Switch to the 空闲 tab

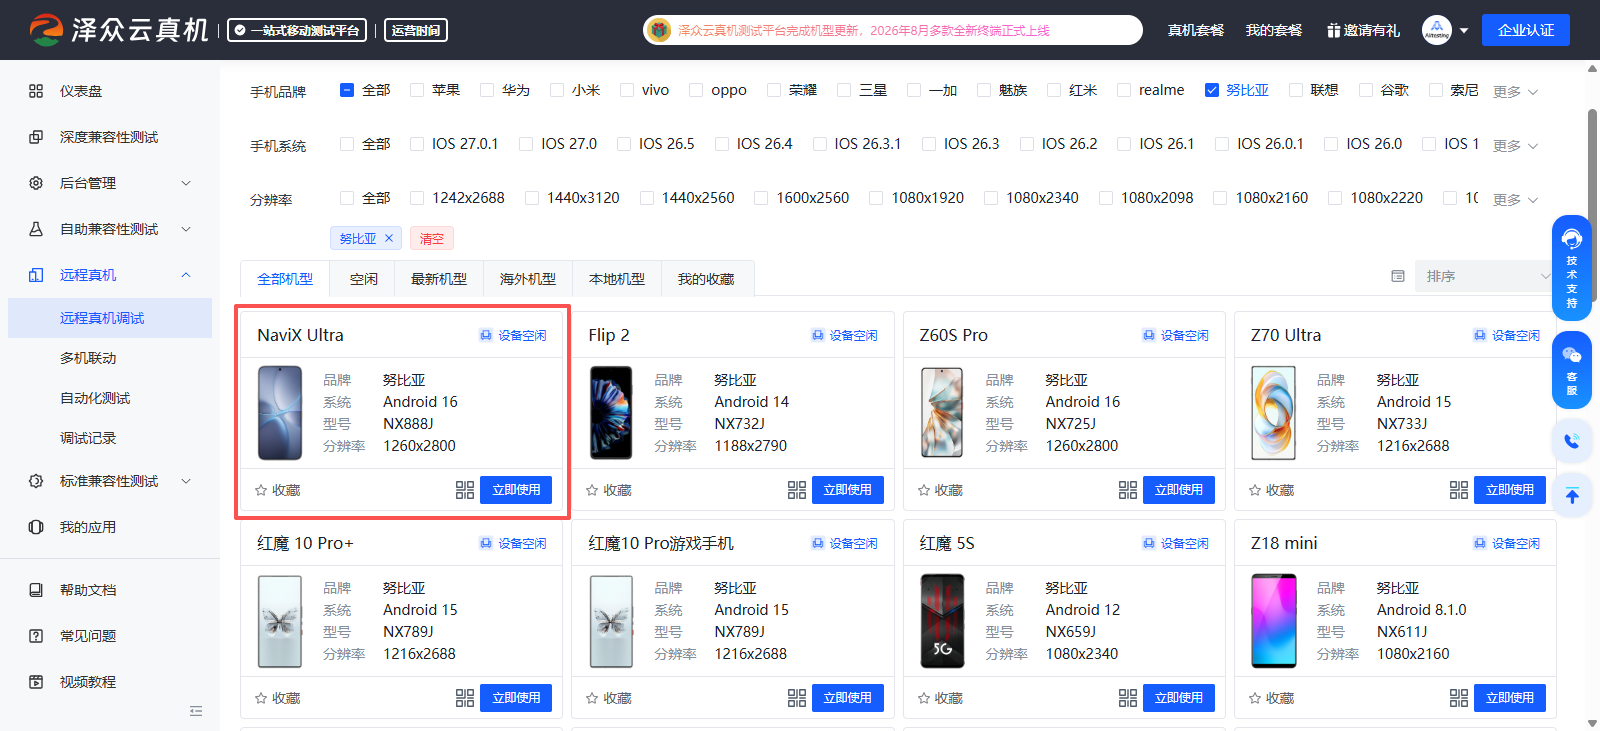click(x=364, y=279)
